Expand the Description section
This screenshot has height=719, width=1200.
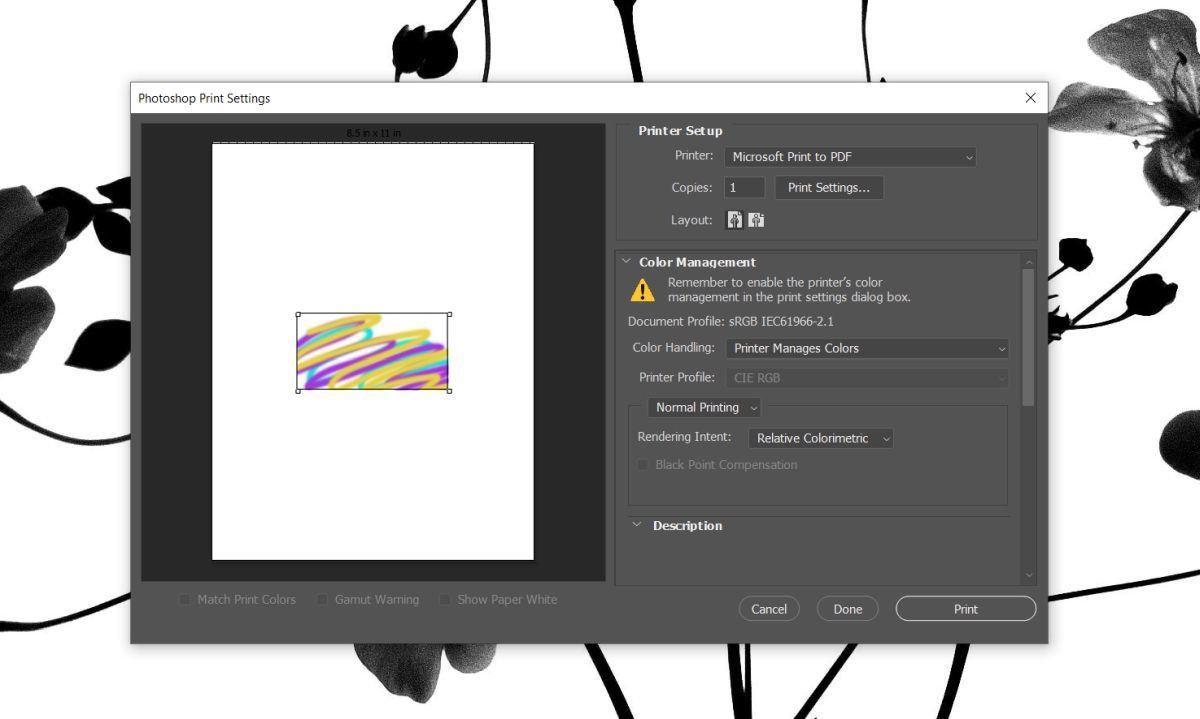[636, 525]
